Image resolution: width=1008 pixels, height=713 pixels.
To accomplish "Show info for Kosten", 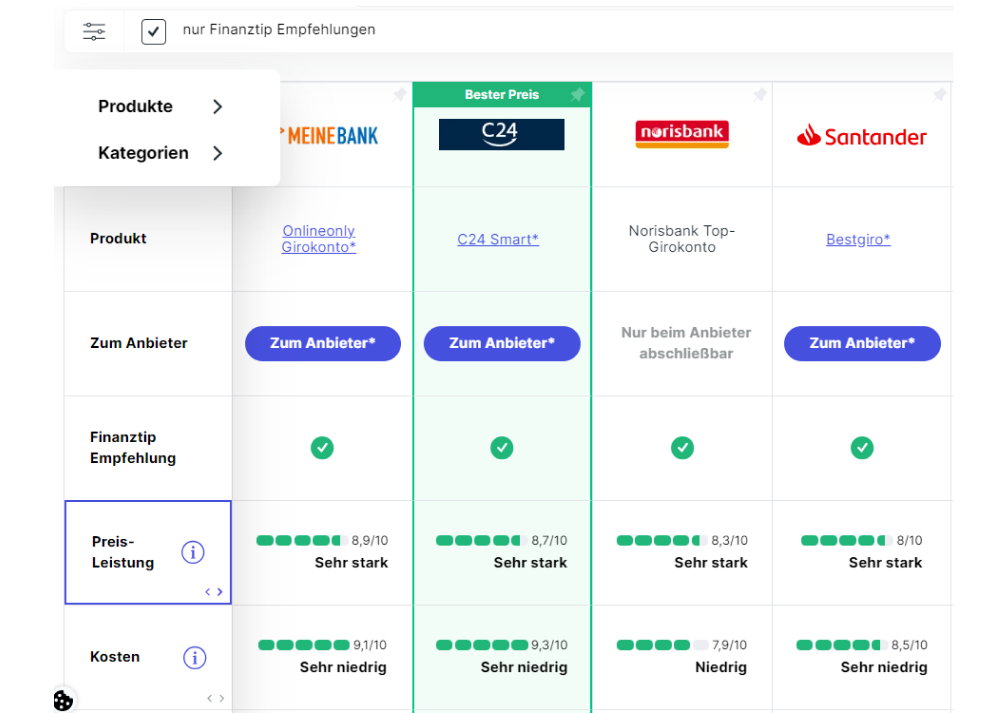I will [x=195, y=658].
